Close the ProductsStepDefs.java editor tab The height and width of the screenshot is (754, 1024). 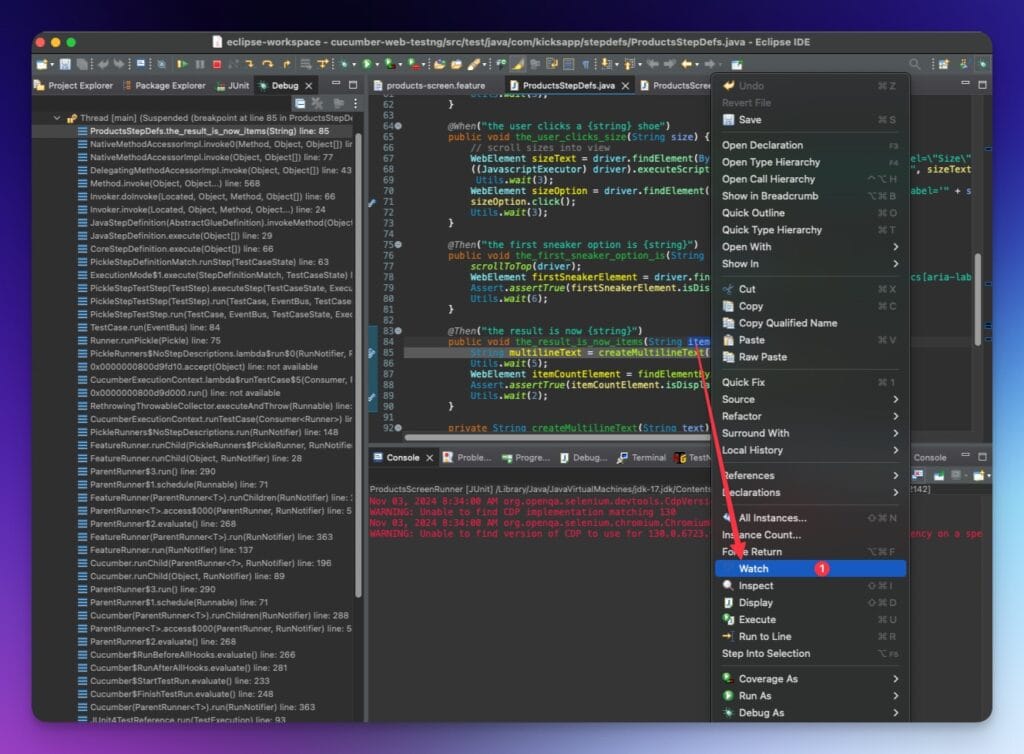(x=625, y=86)
